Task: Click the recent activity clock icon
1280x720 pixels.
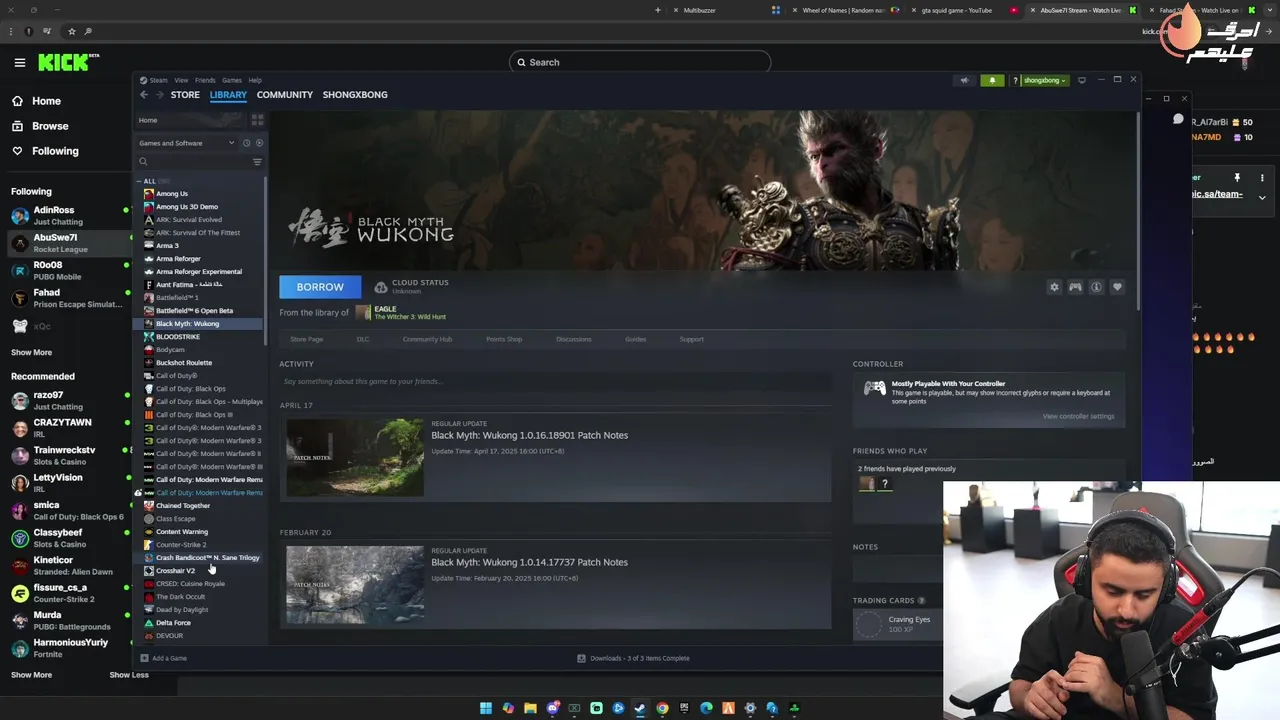Action: (x=247, y=143)
